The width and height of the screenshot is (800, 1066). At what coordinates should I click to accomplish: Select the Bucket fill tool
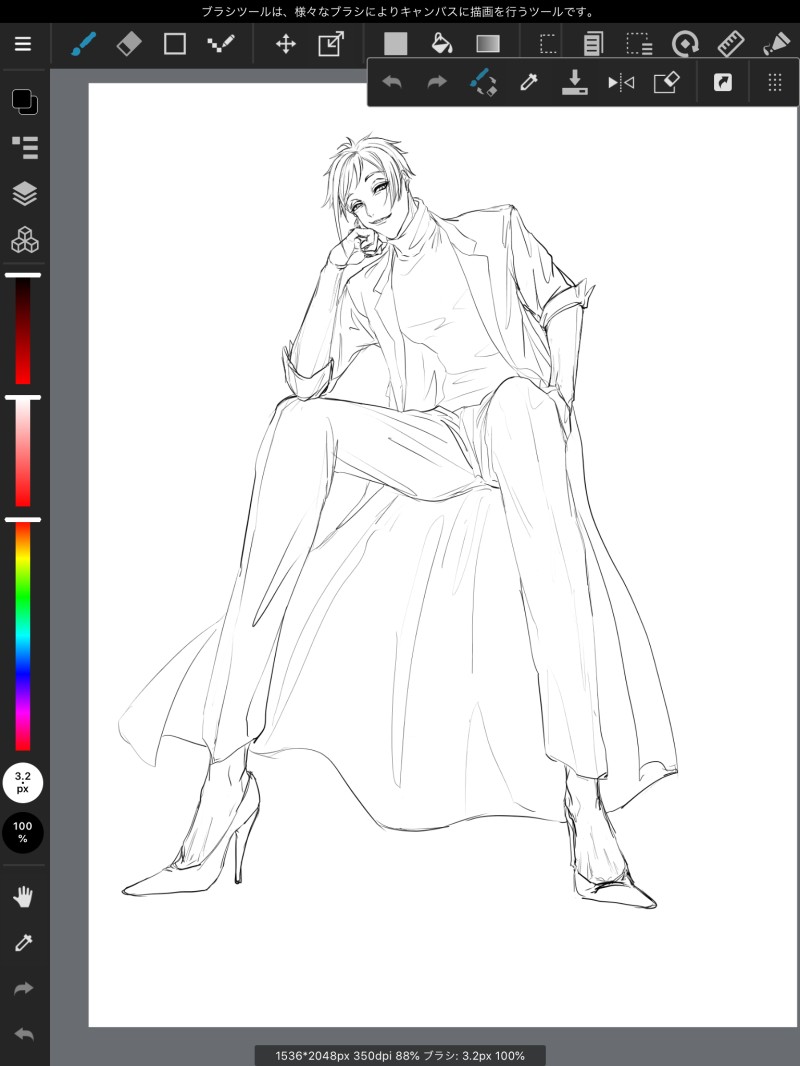pos(442,44)
